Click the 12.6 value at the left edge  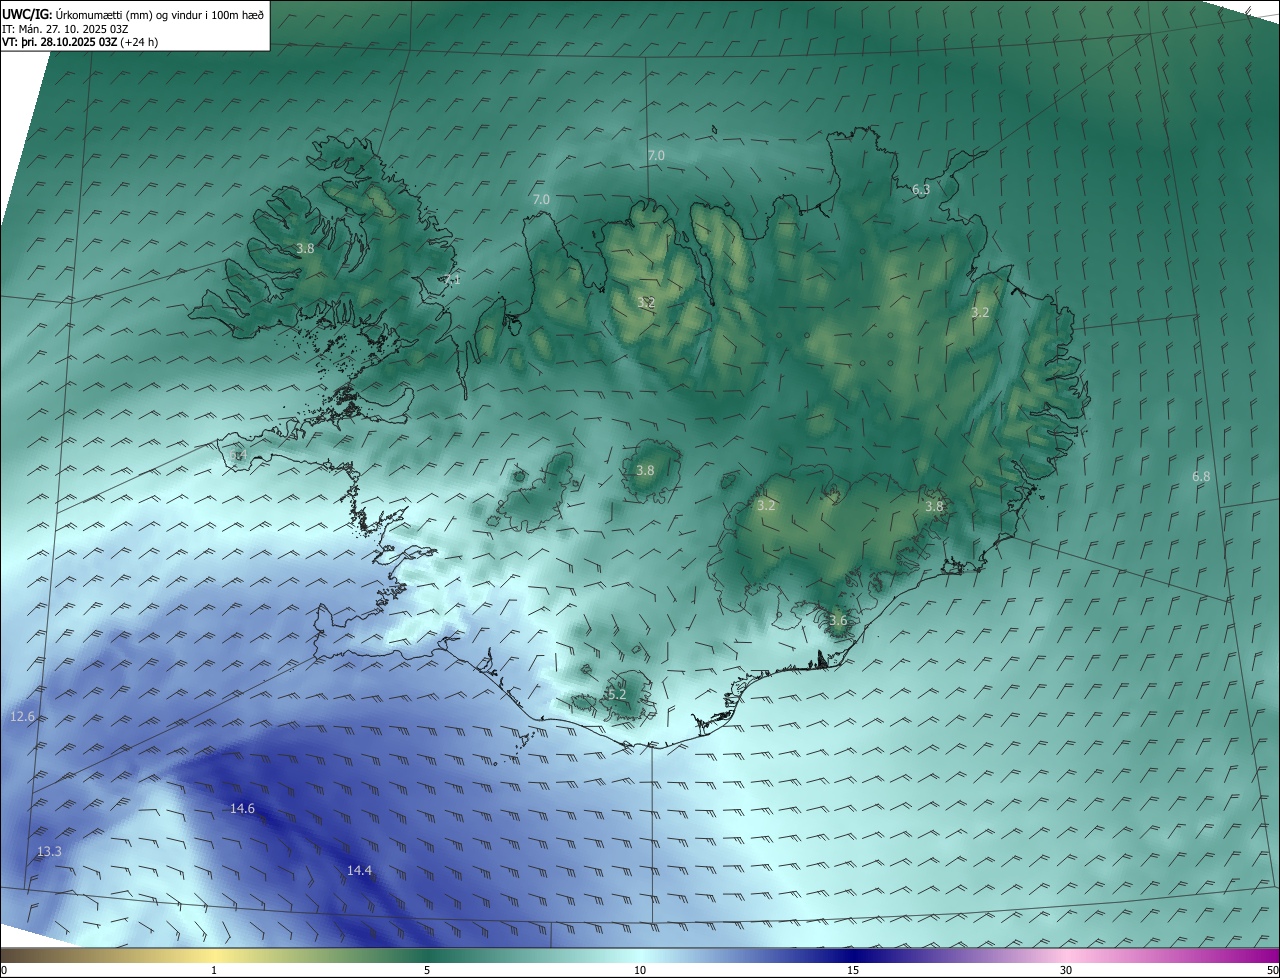(22, 717)
